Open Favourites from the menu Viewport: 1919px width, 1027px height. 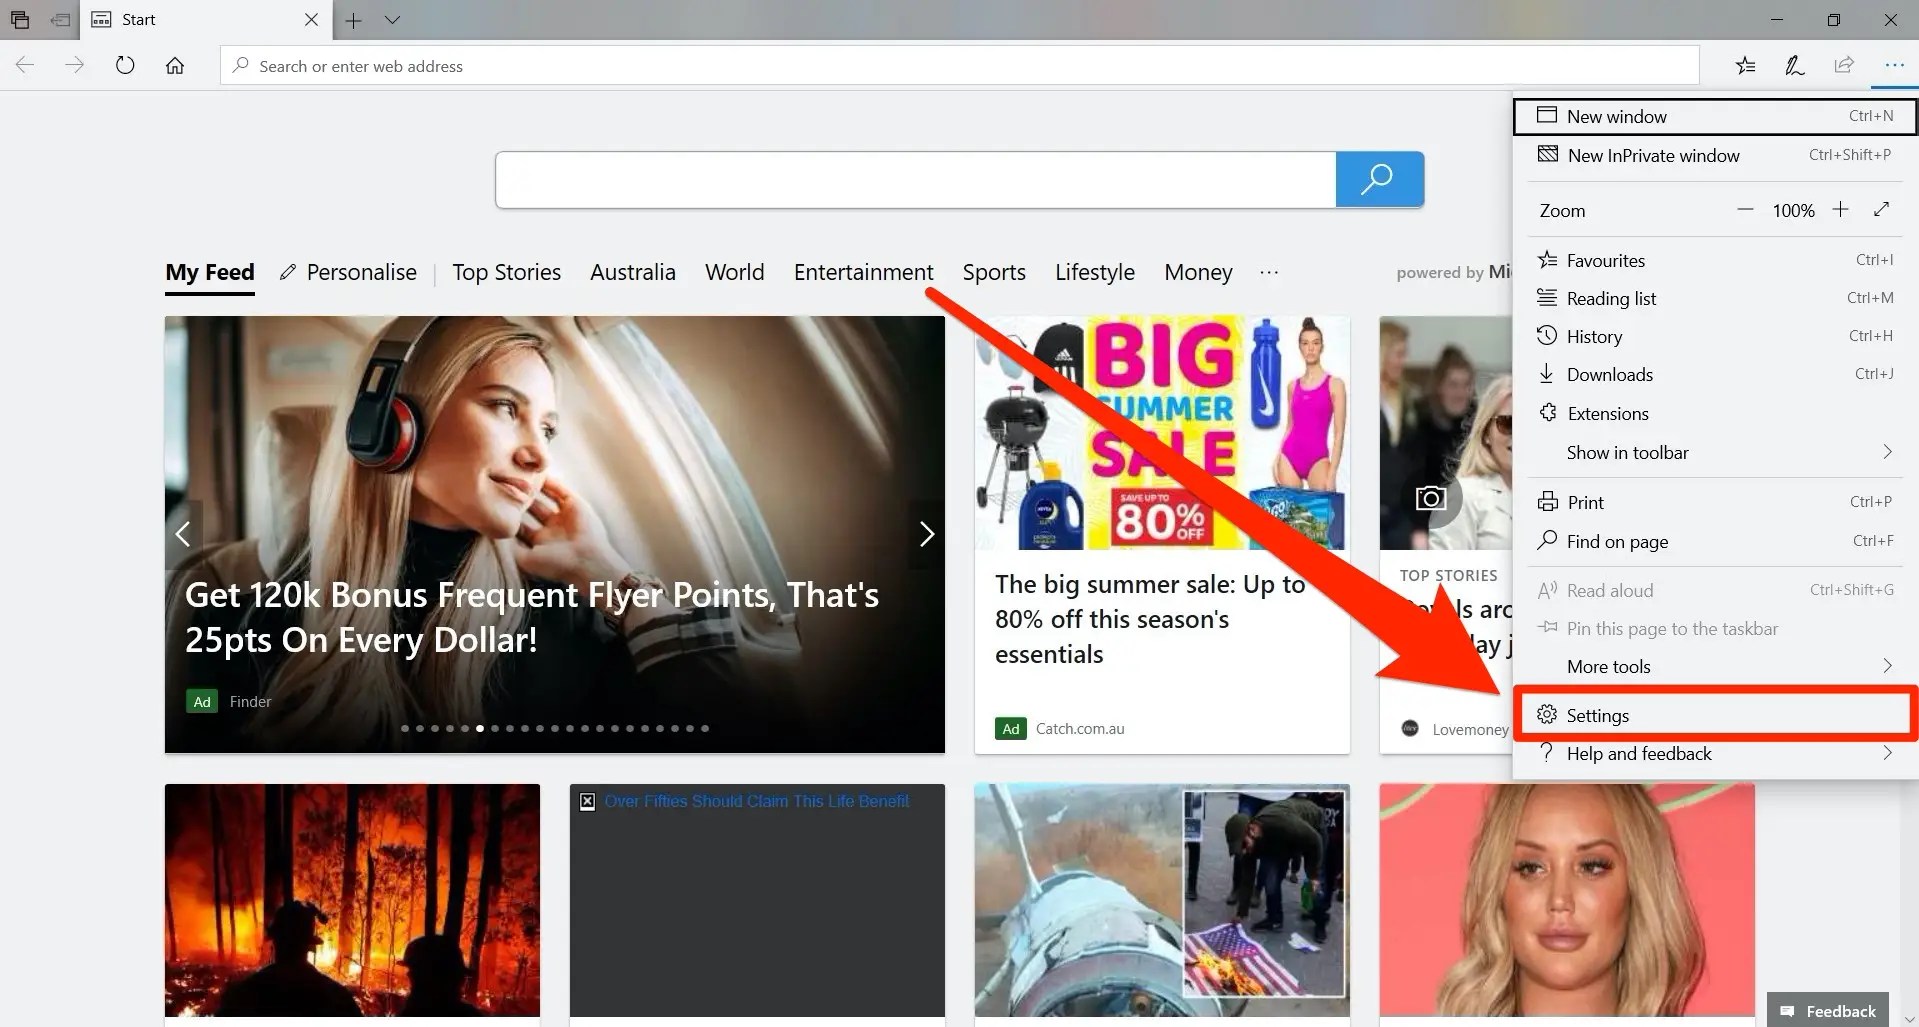1715,260
